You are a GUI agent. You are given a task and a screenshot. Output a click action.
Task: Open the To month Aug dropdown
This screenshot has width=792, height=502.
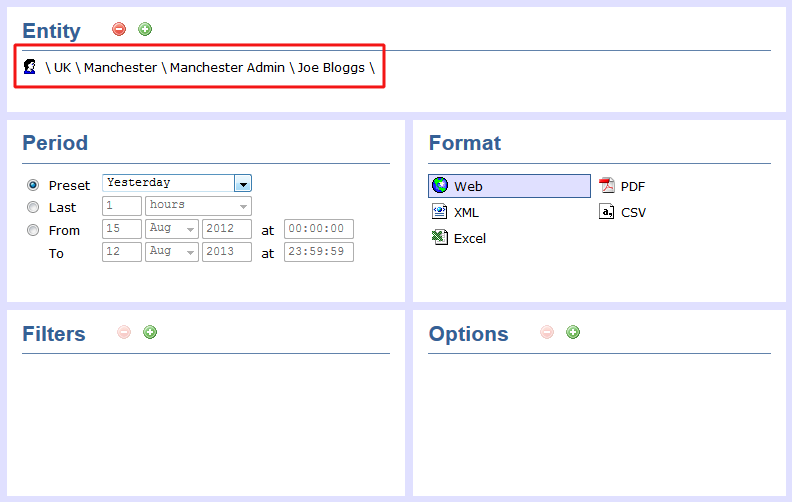tap(190, 252)
